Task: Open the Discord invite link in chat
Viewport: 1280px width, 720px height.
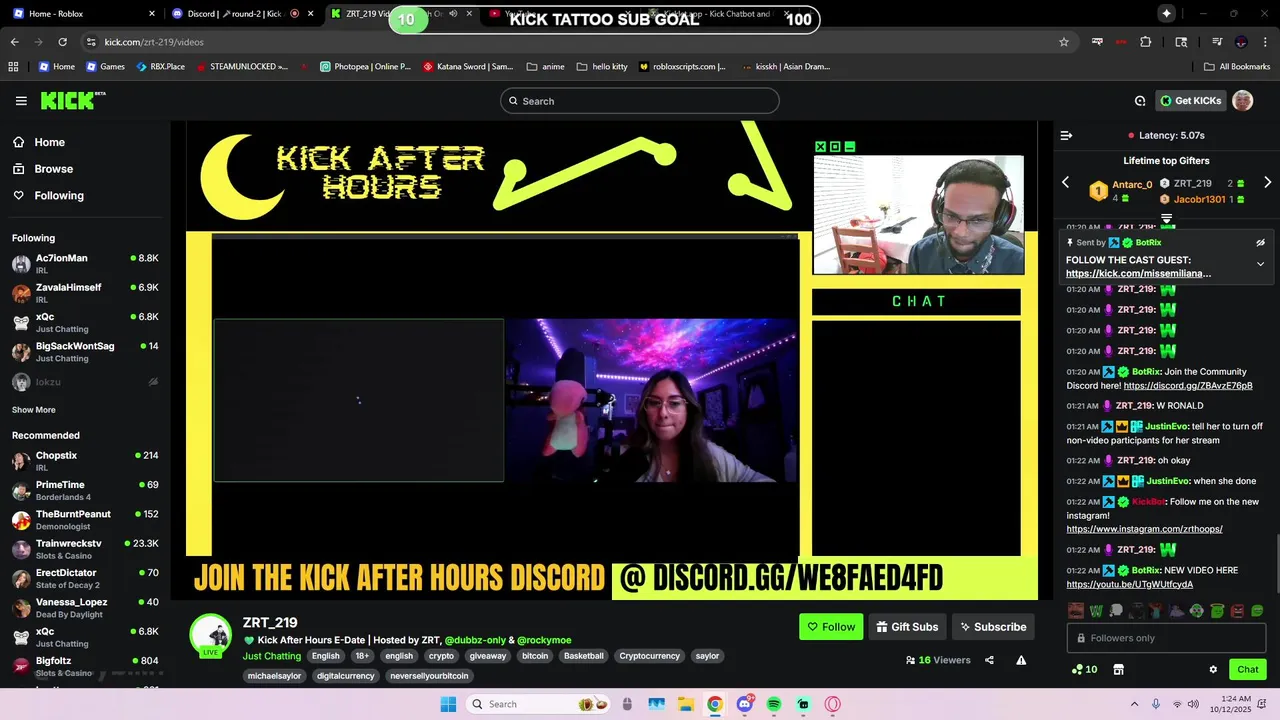Action: click(1188, 386)
